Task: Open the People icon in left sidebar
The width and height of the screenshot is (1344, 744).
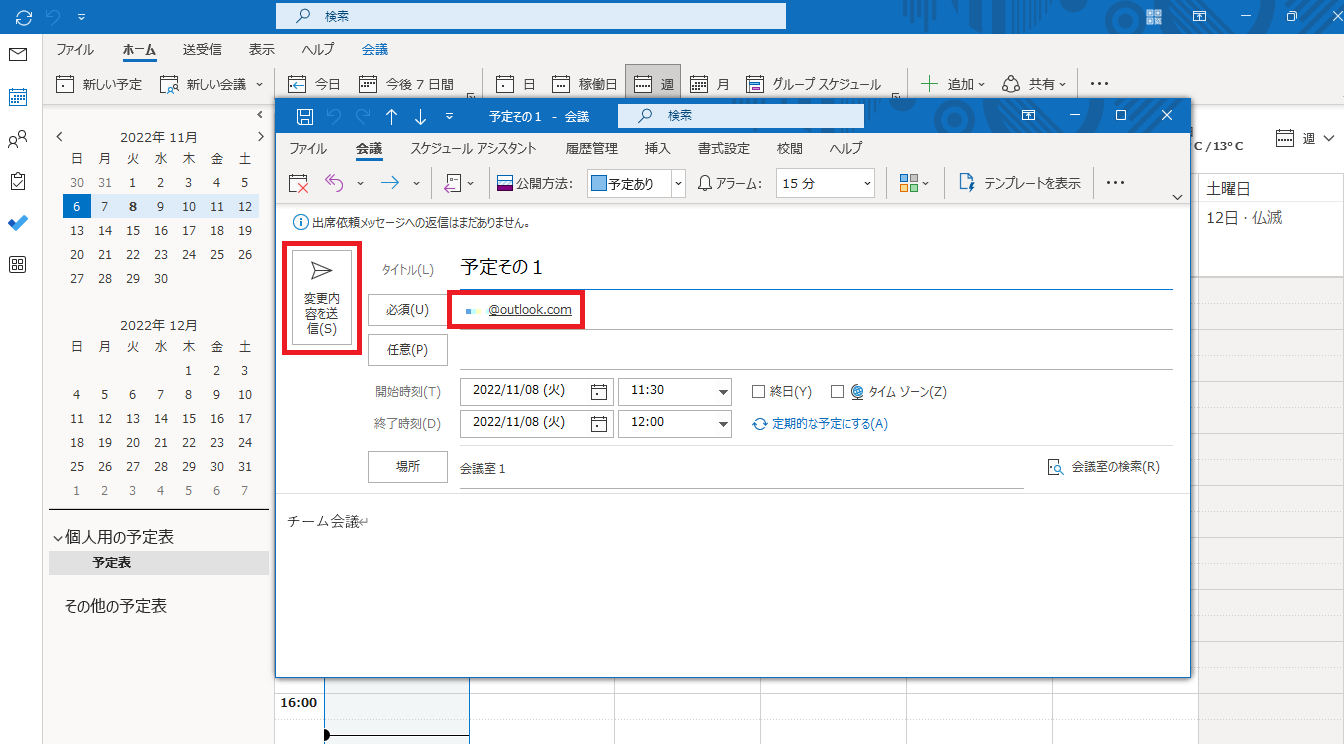Action: click(x=18, y=139)
